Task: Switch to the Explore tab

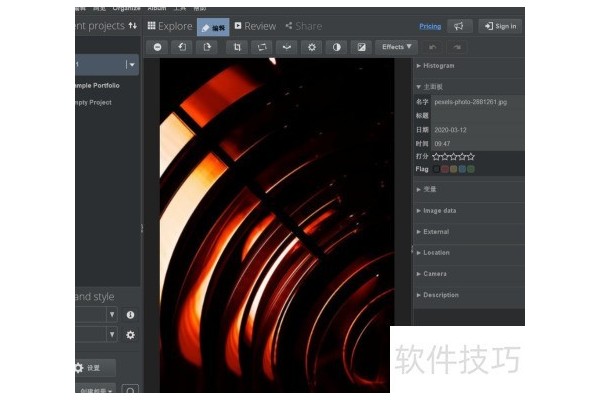Action: coord(170,26)
